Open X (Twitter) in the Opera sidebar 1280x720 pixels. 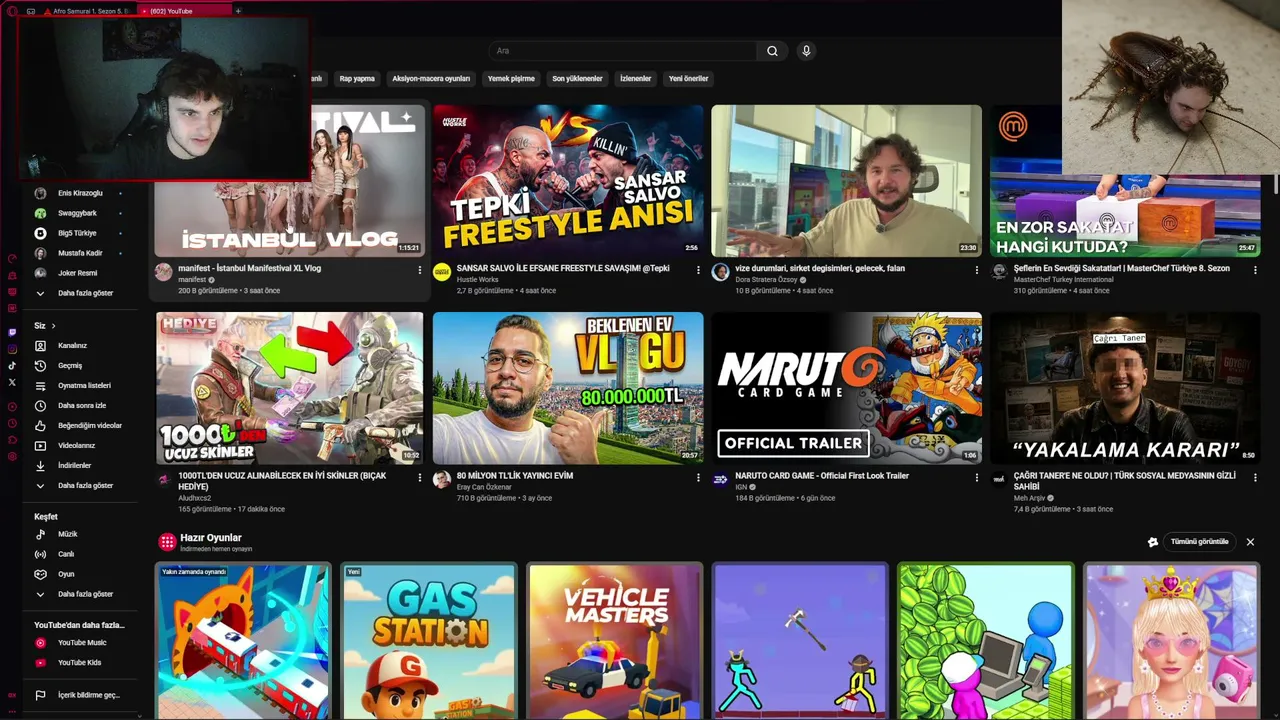point(12,382)
